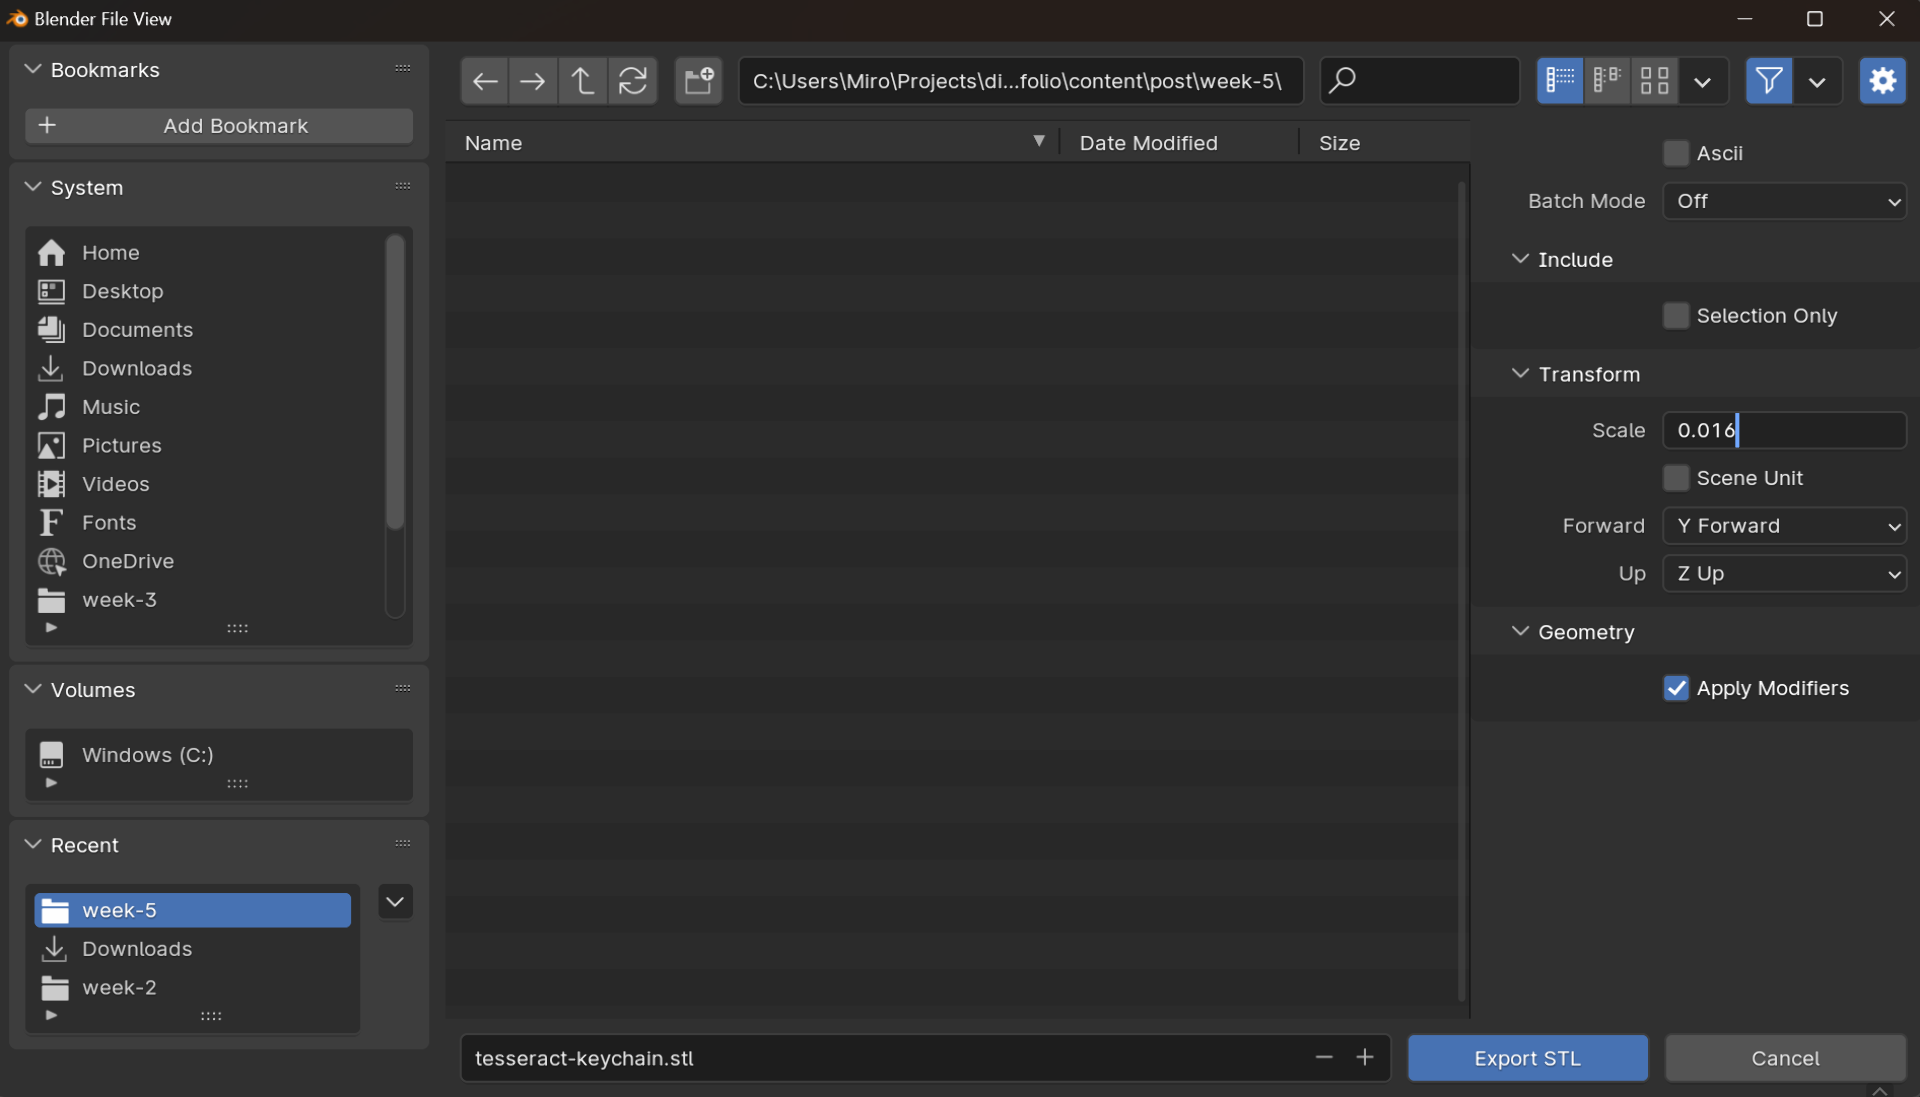Image resolution: width=1920 pixels, height=1097 pixels.
Task: Collapse the Transform section
Action: [x=1521, y=374]
